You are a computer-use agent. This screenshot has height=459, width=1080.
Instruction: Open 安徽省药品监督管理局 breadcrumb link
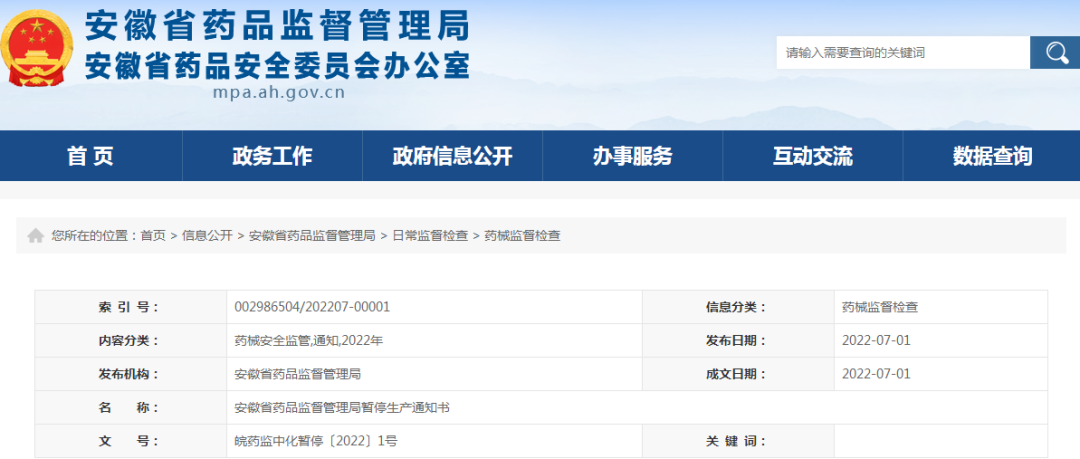coord(312,236)
